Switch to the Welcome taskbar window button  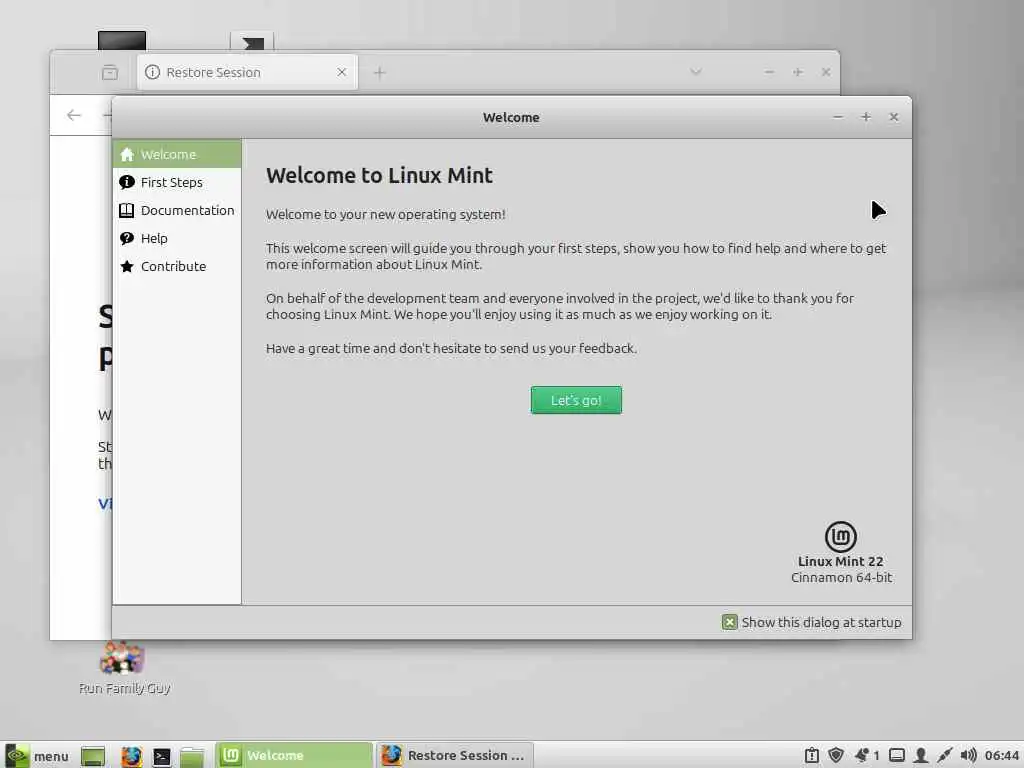tap(294, 756)
